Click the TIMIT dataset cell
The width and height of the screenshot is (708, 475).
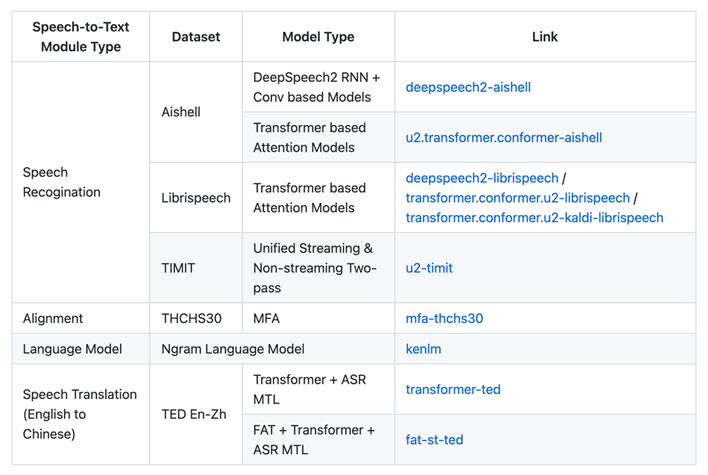[x=178, y=268]
